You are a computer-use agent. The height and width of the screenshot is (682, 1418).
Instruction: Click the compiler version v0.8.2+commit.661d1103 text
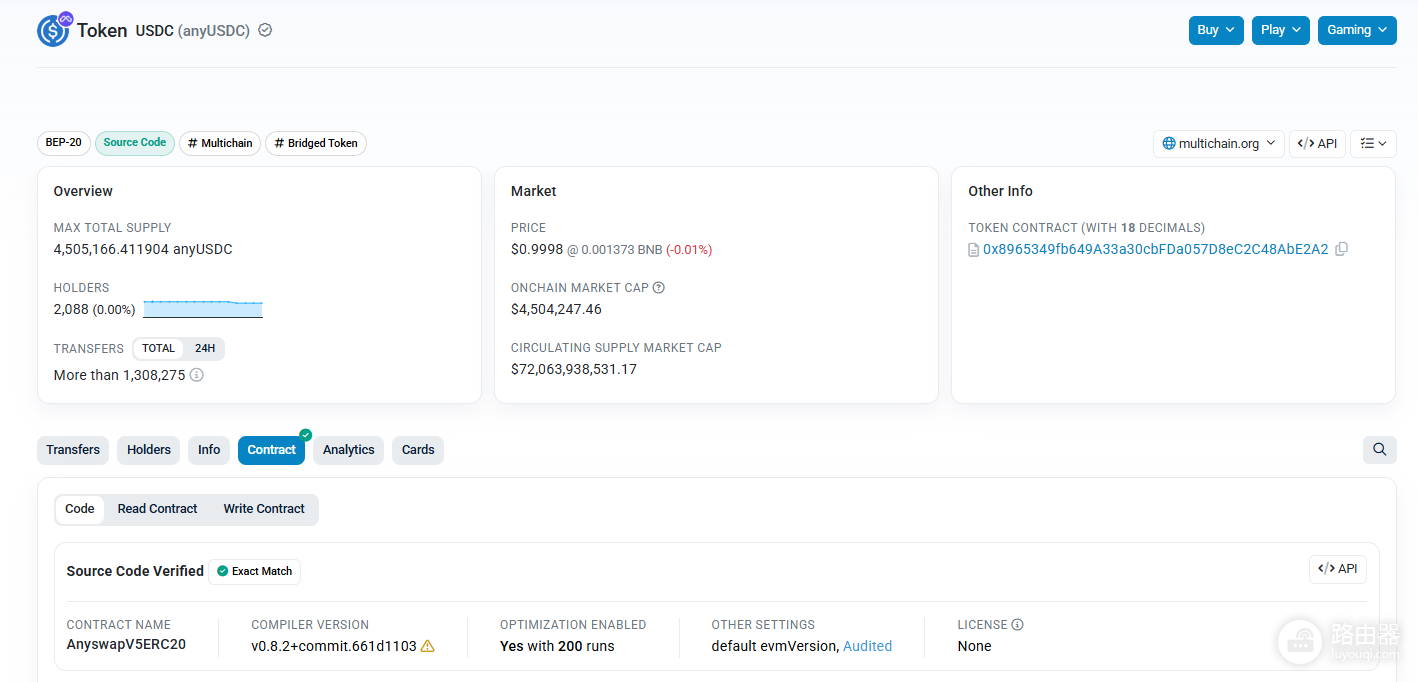[334, 646]
